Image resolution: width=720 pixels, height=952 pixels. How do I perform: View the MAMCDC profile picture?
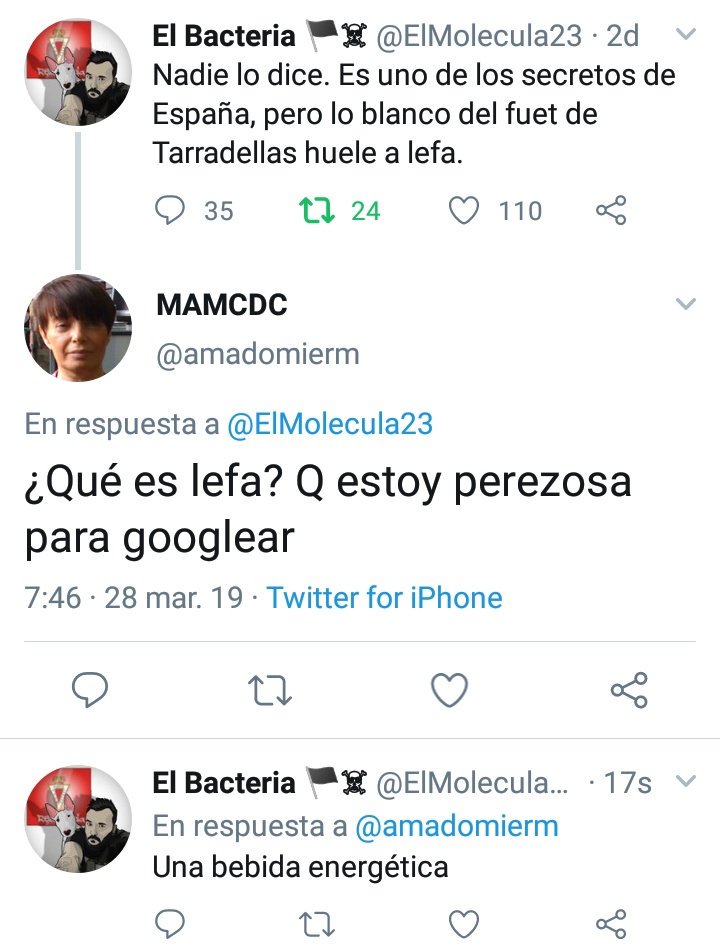point(78,328)
